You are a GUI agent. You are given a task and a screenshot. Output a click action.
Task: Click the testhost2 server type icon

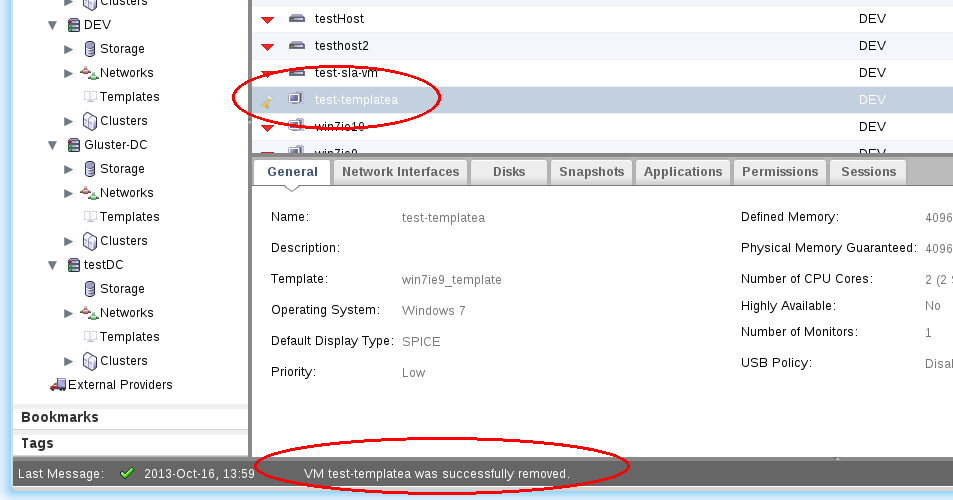coord(296,46)
